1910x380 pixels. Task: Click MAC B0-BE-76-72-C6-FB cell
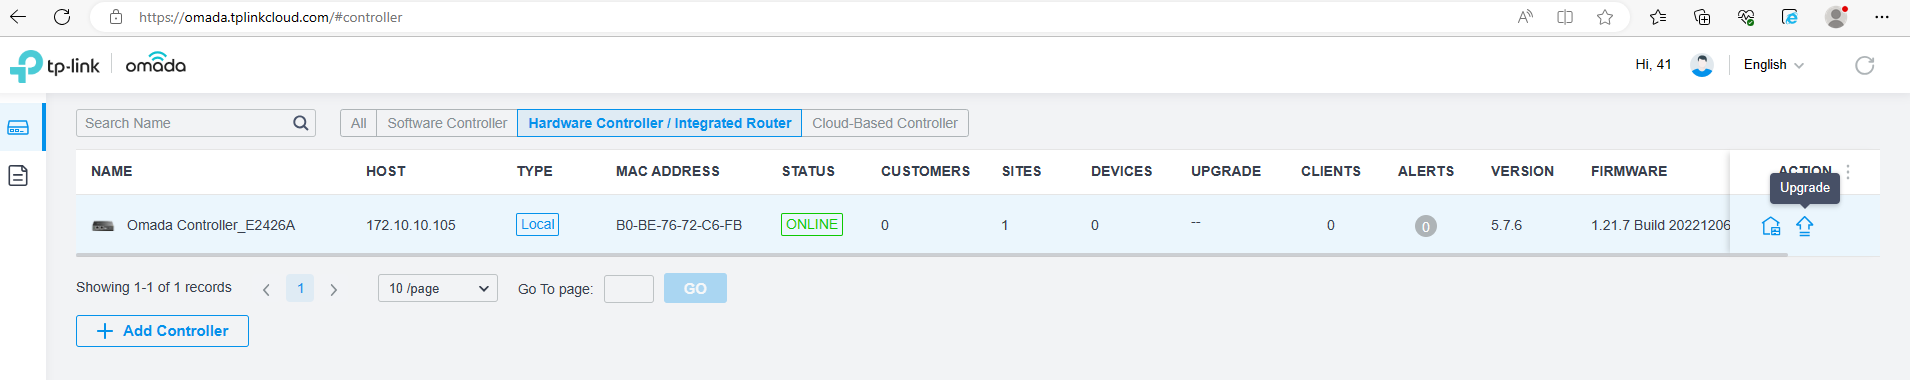679,225
